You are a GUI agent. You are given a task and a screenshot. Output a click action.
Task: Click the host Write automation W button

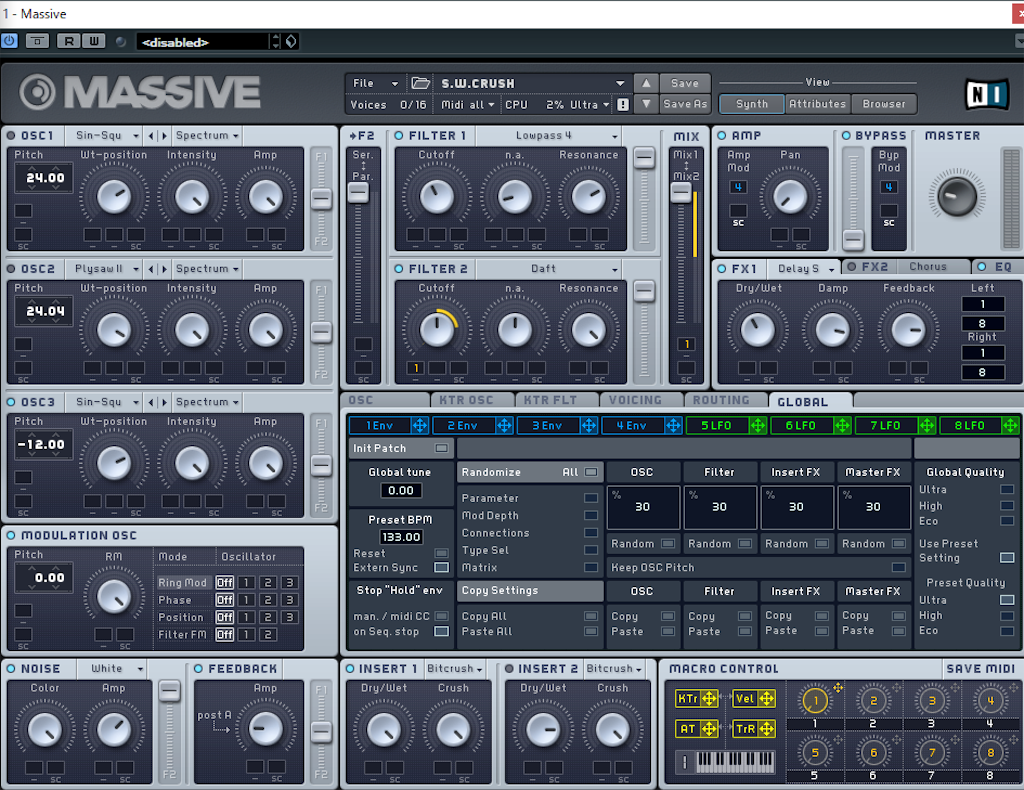(93, 41)
